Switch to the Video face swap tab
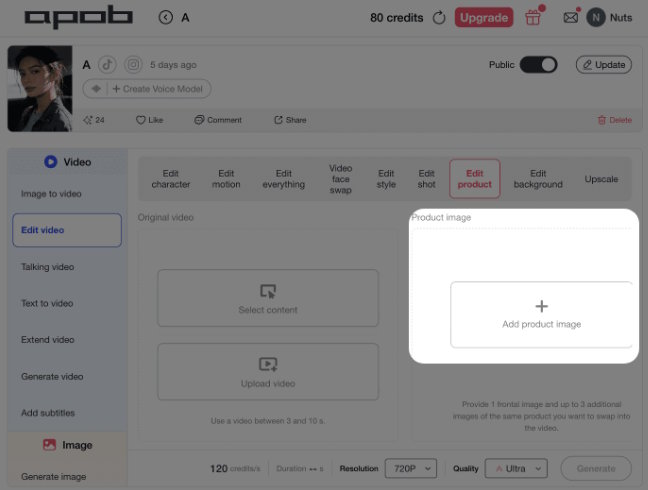Viewport: 648px width, 490px height. [341, 179]
